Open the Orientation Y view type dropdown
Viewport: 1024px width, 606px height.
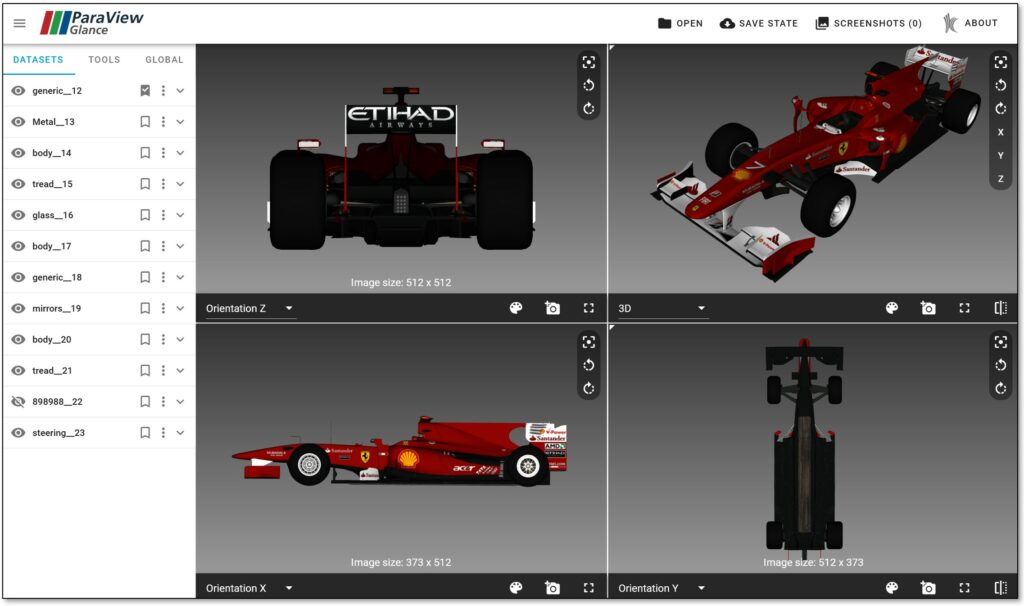pos(663,588)
